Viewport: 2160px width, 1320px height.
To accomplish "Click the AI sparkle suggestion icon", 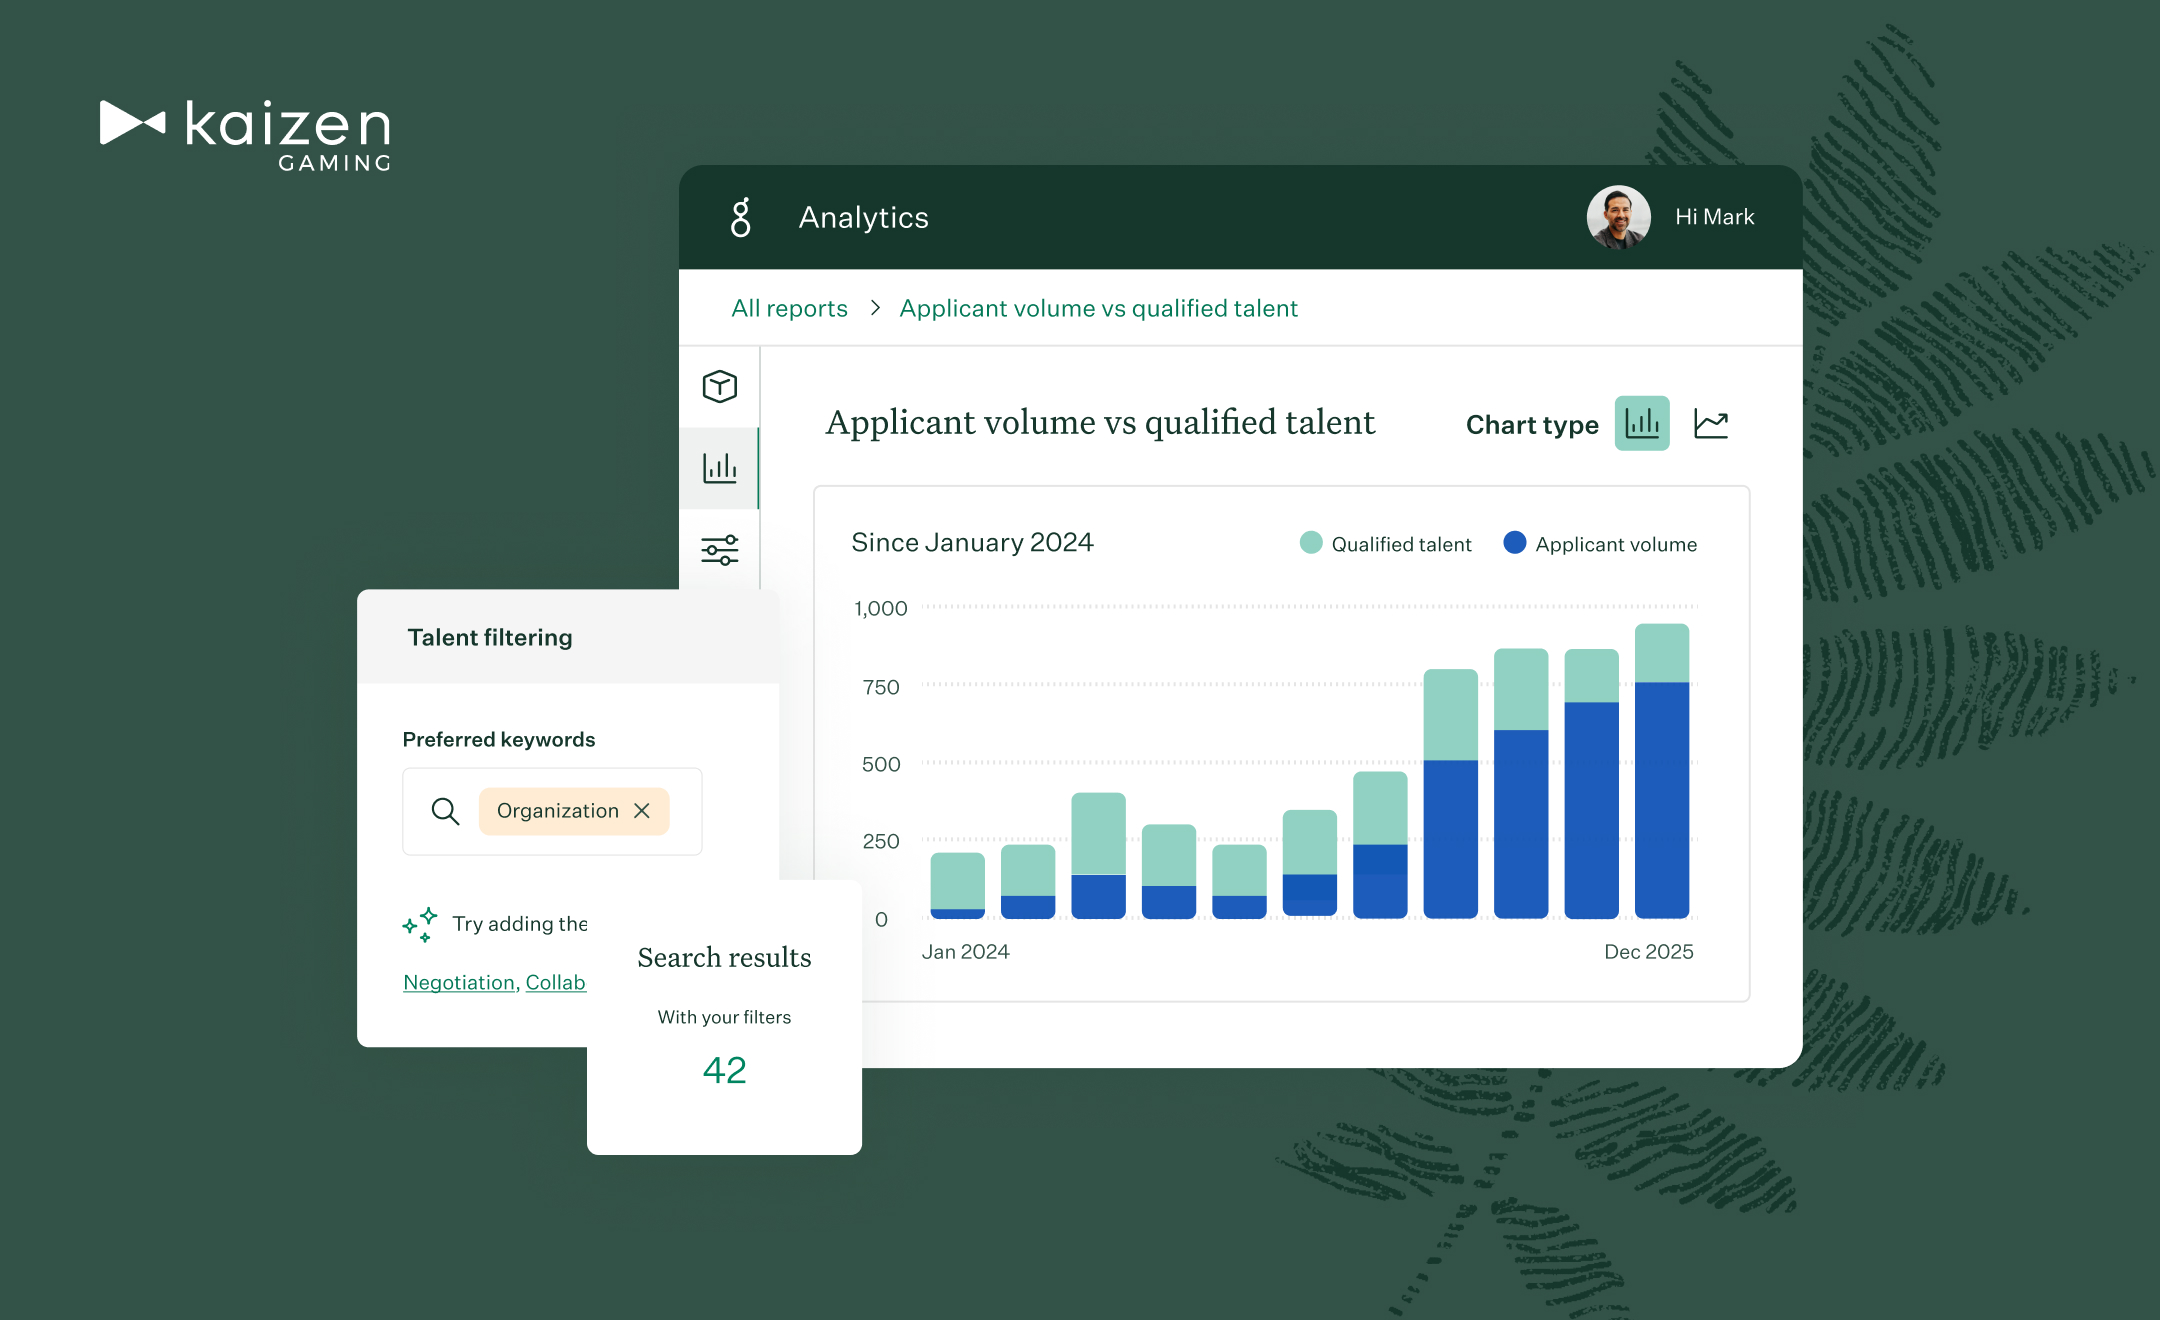I will pyautogui.click(x=420, y=924).
